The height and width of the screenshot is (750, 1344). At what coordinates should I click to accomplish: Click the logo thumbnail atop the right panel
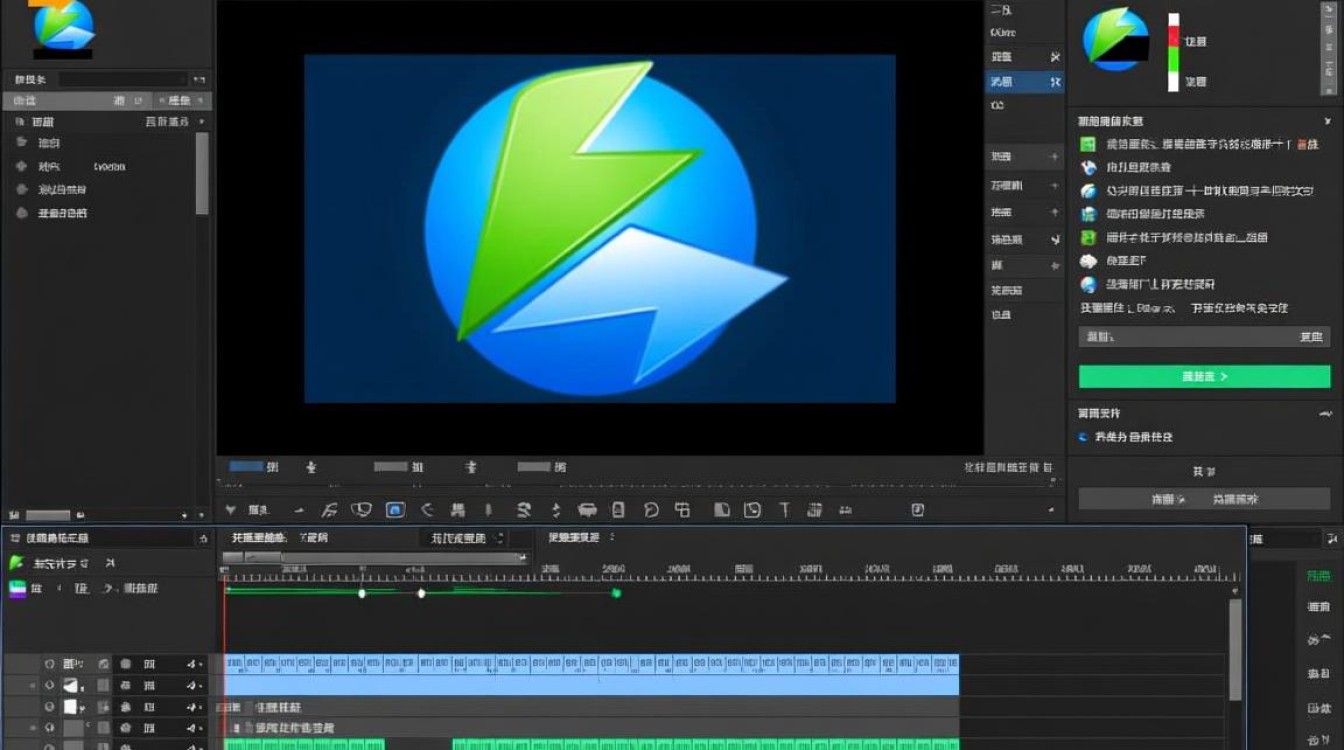pyautogui.click(x=1116, y=39)
